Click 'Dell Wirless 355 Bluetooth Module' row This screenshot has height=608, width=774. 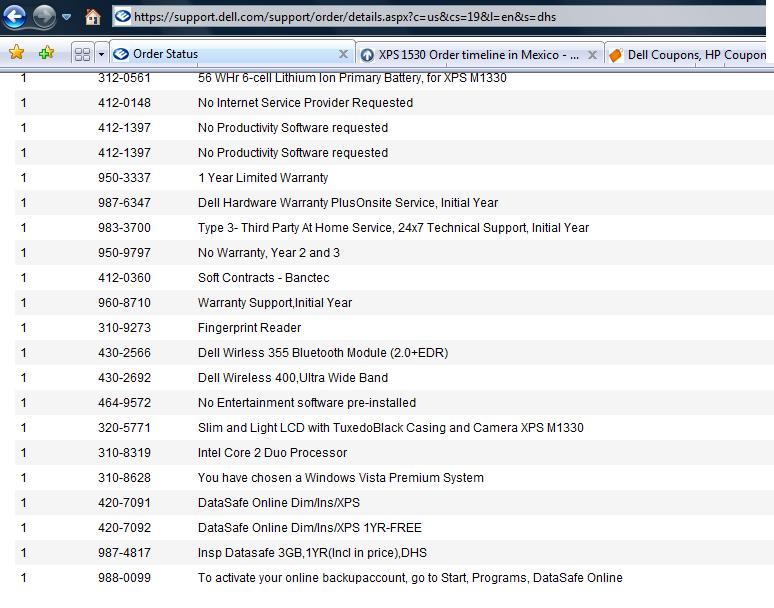click(394, 353)
